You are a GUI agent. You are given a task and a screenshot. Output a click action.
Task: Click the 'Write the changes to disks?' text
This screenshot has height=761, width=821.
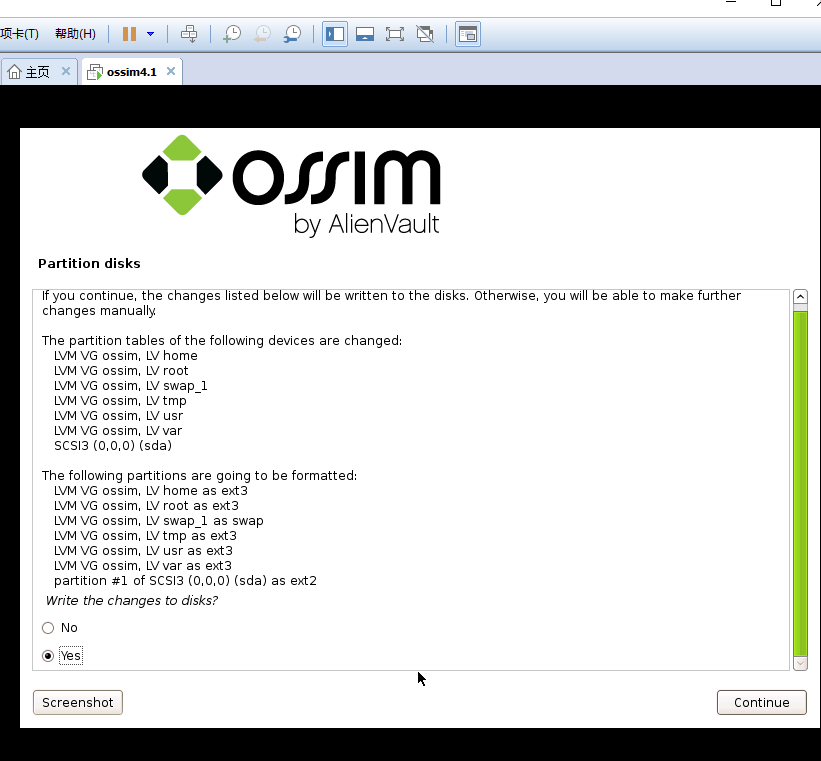[132, 600]
